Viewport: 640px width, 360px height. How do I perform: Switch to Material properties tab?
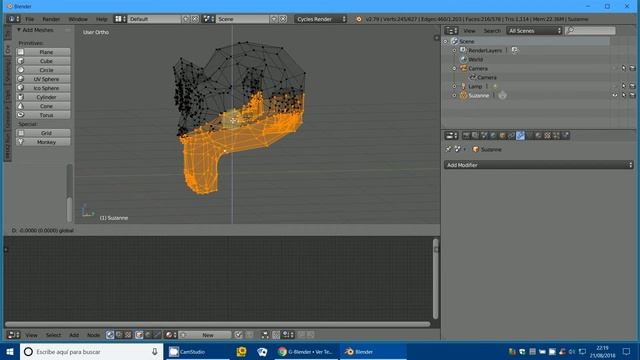[x=538, y=136]
